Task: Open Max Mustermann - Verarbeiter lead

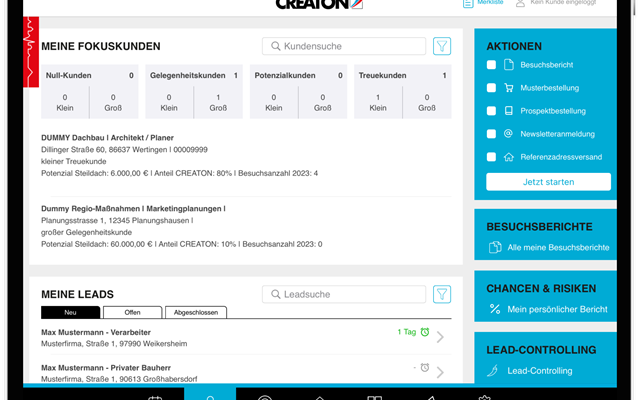Action: 96,332
